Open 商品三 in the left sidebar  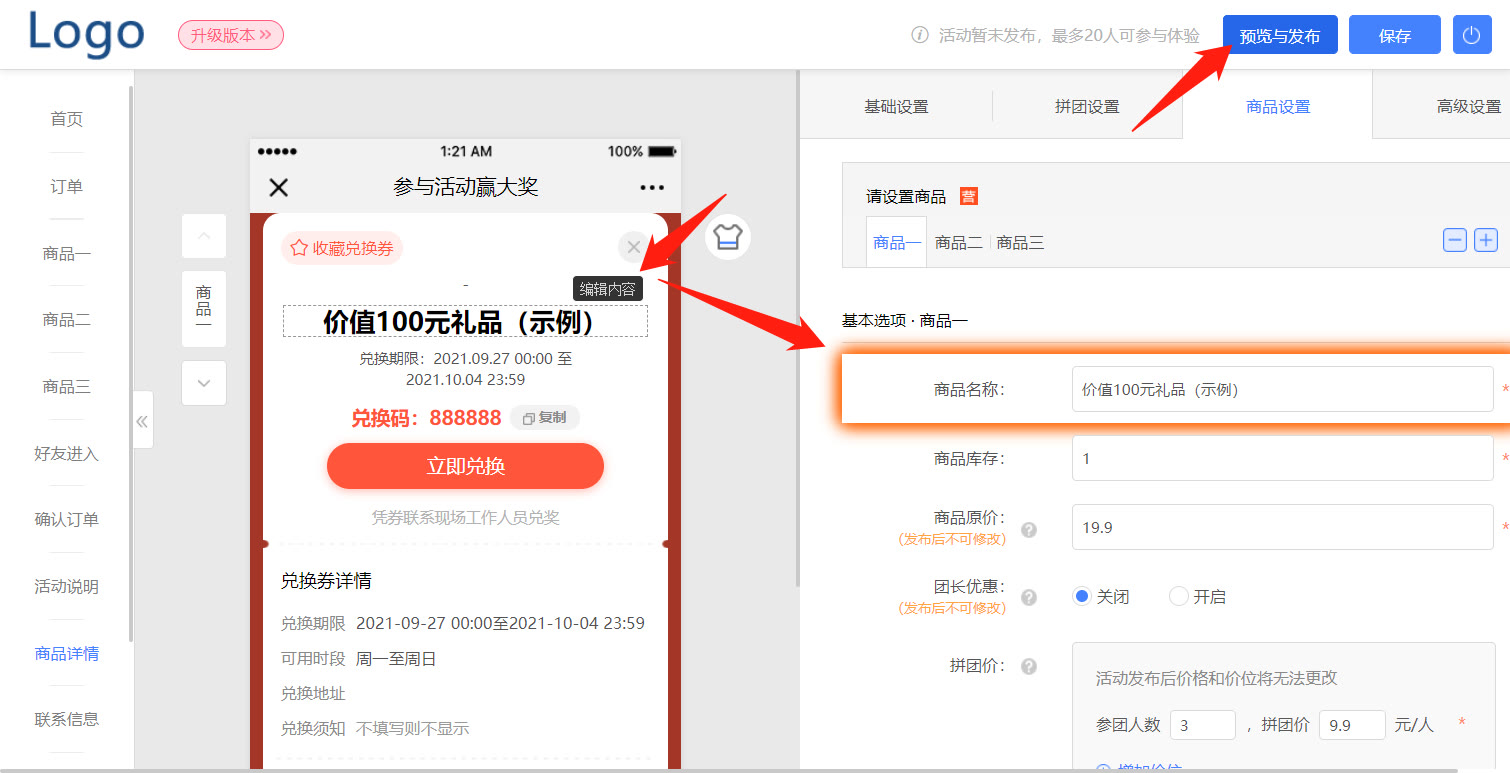point(66,386)
